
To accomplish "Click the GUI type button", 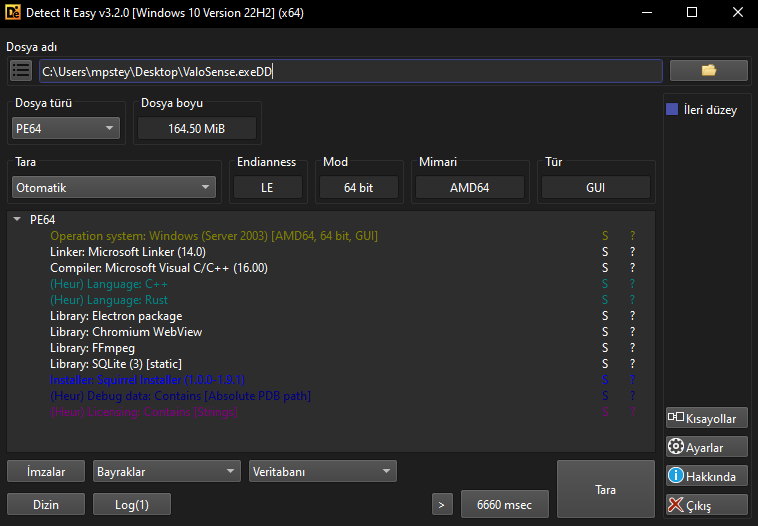I will click(x=596, y=188).
